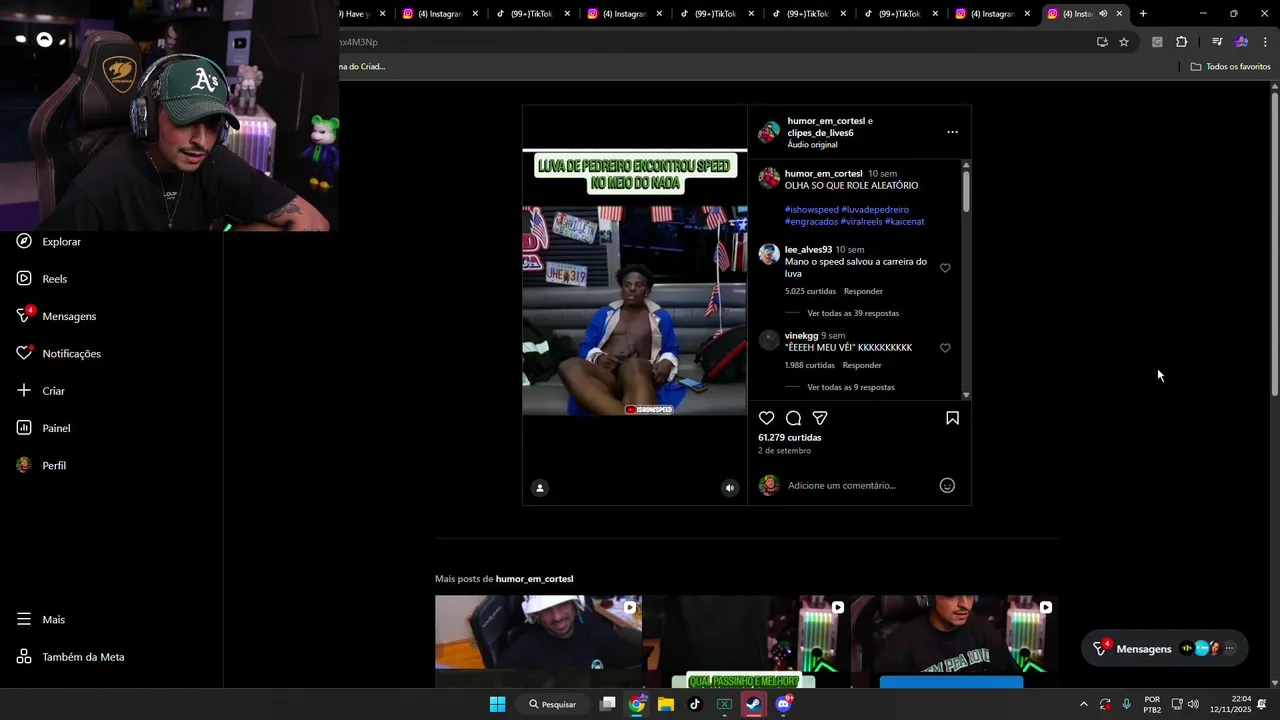Click the main ISHOWSPEED video
Image resolution: width=1280 pixels, height=720 pixels.
click(634, 305)
